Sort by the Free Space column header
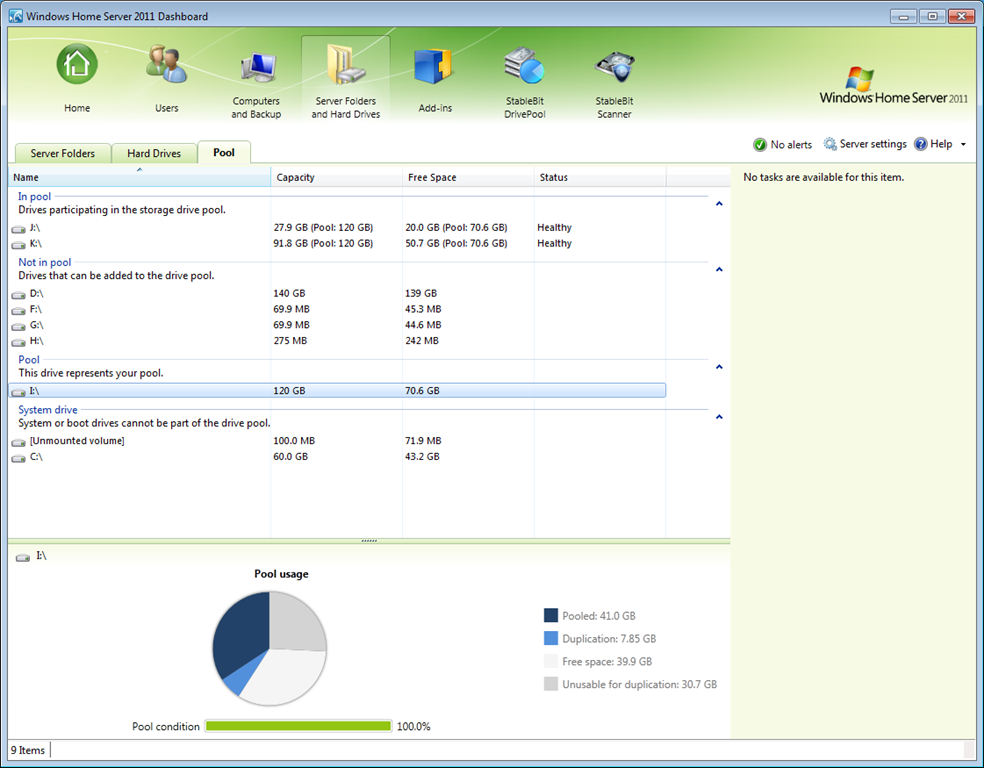Image resolution: width=984 pixels, height=768 pixels. 468,177
